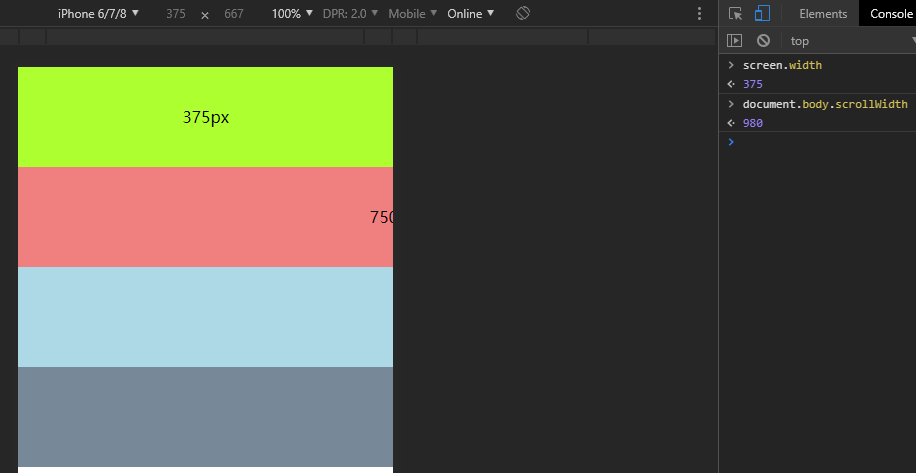916x473 pixels.
Task: Open the 100% zoom dropdown
Action: [292, 13]
